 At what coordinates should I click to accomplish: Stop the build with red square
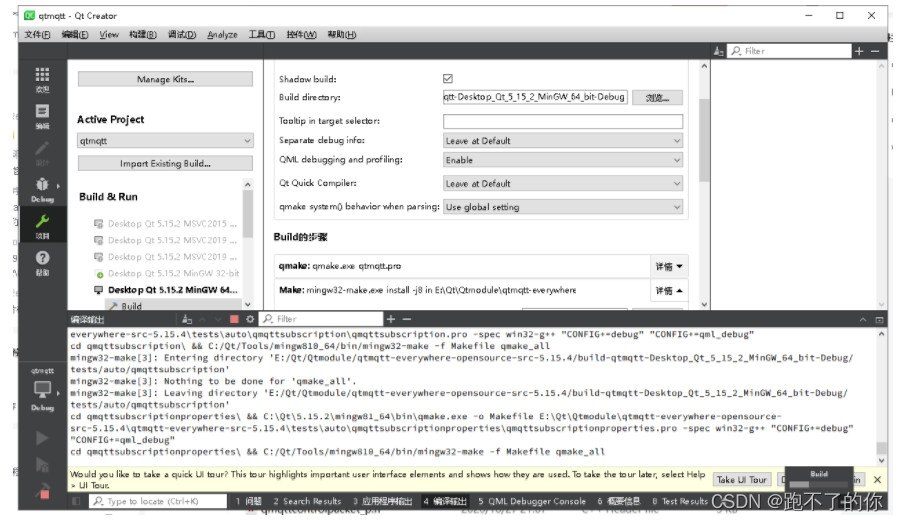[234, 319]
